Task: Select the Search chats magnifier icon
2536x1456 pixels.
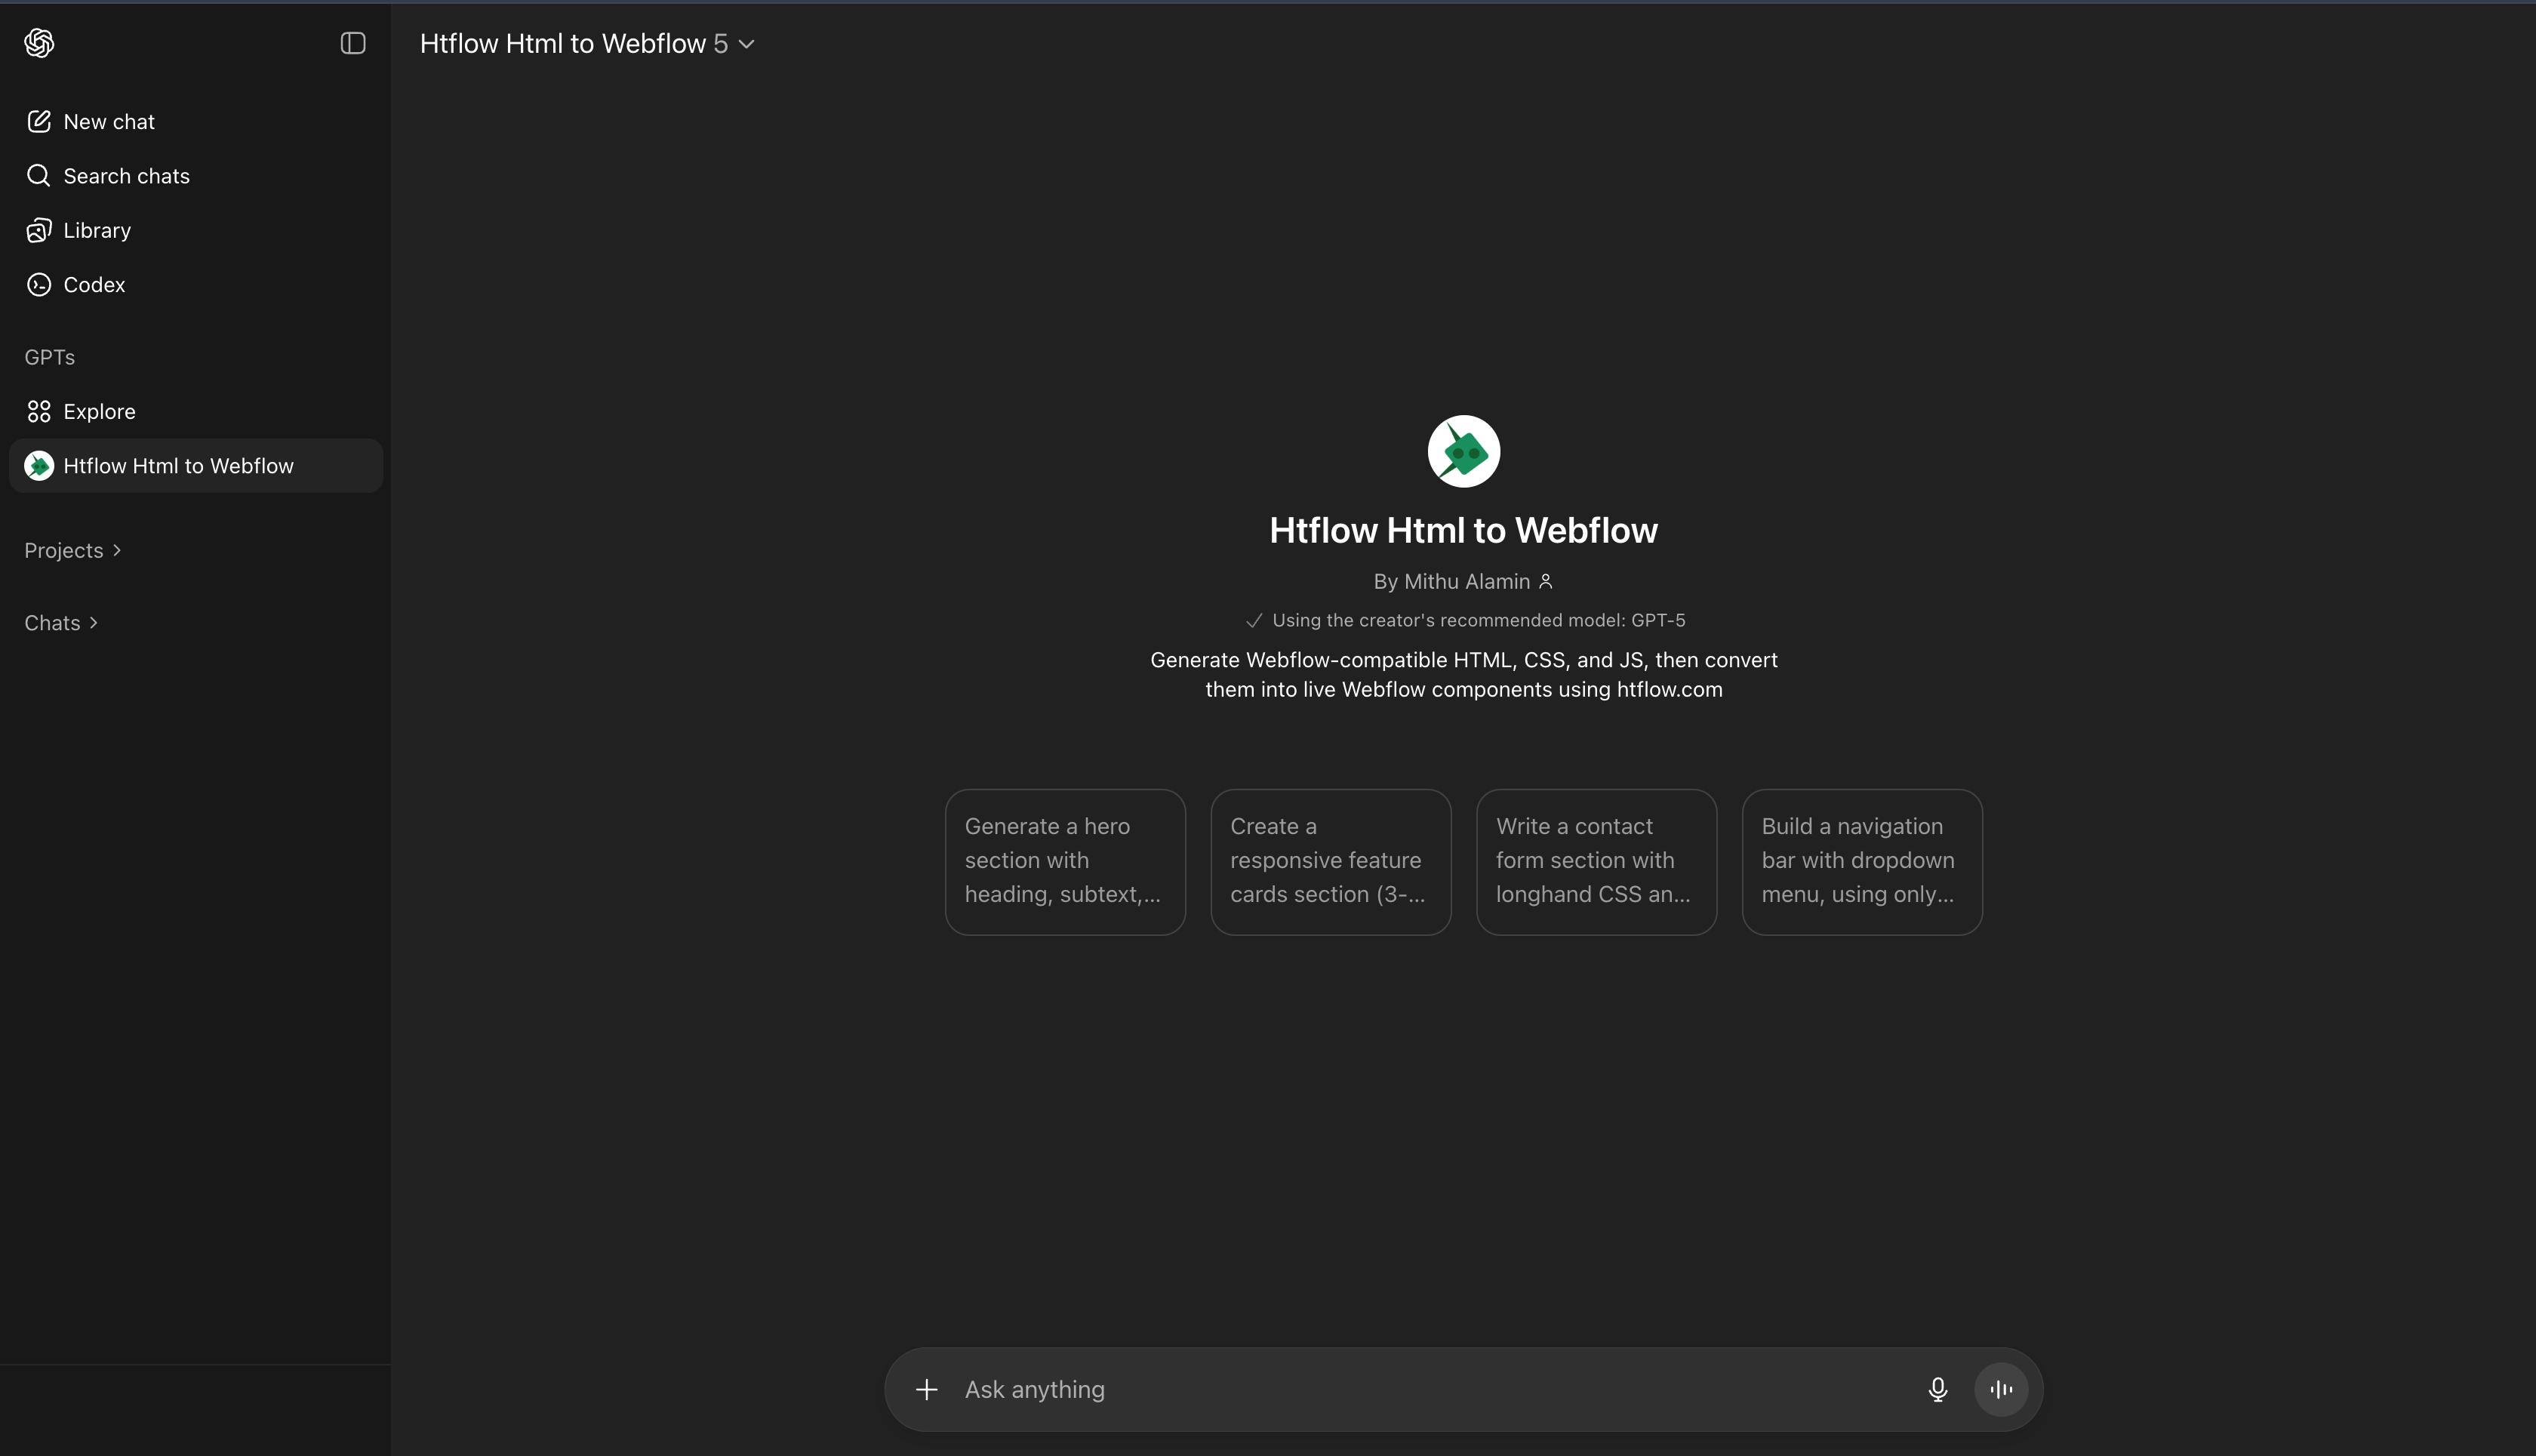Action: (x=40, y=176)
